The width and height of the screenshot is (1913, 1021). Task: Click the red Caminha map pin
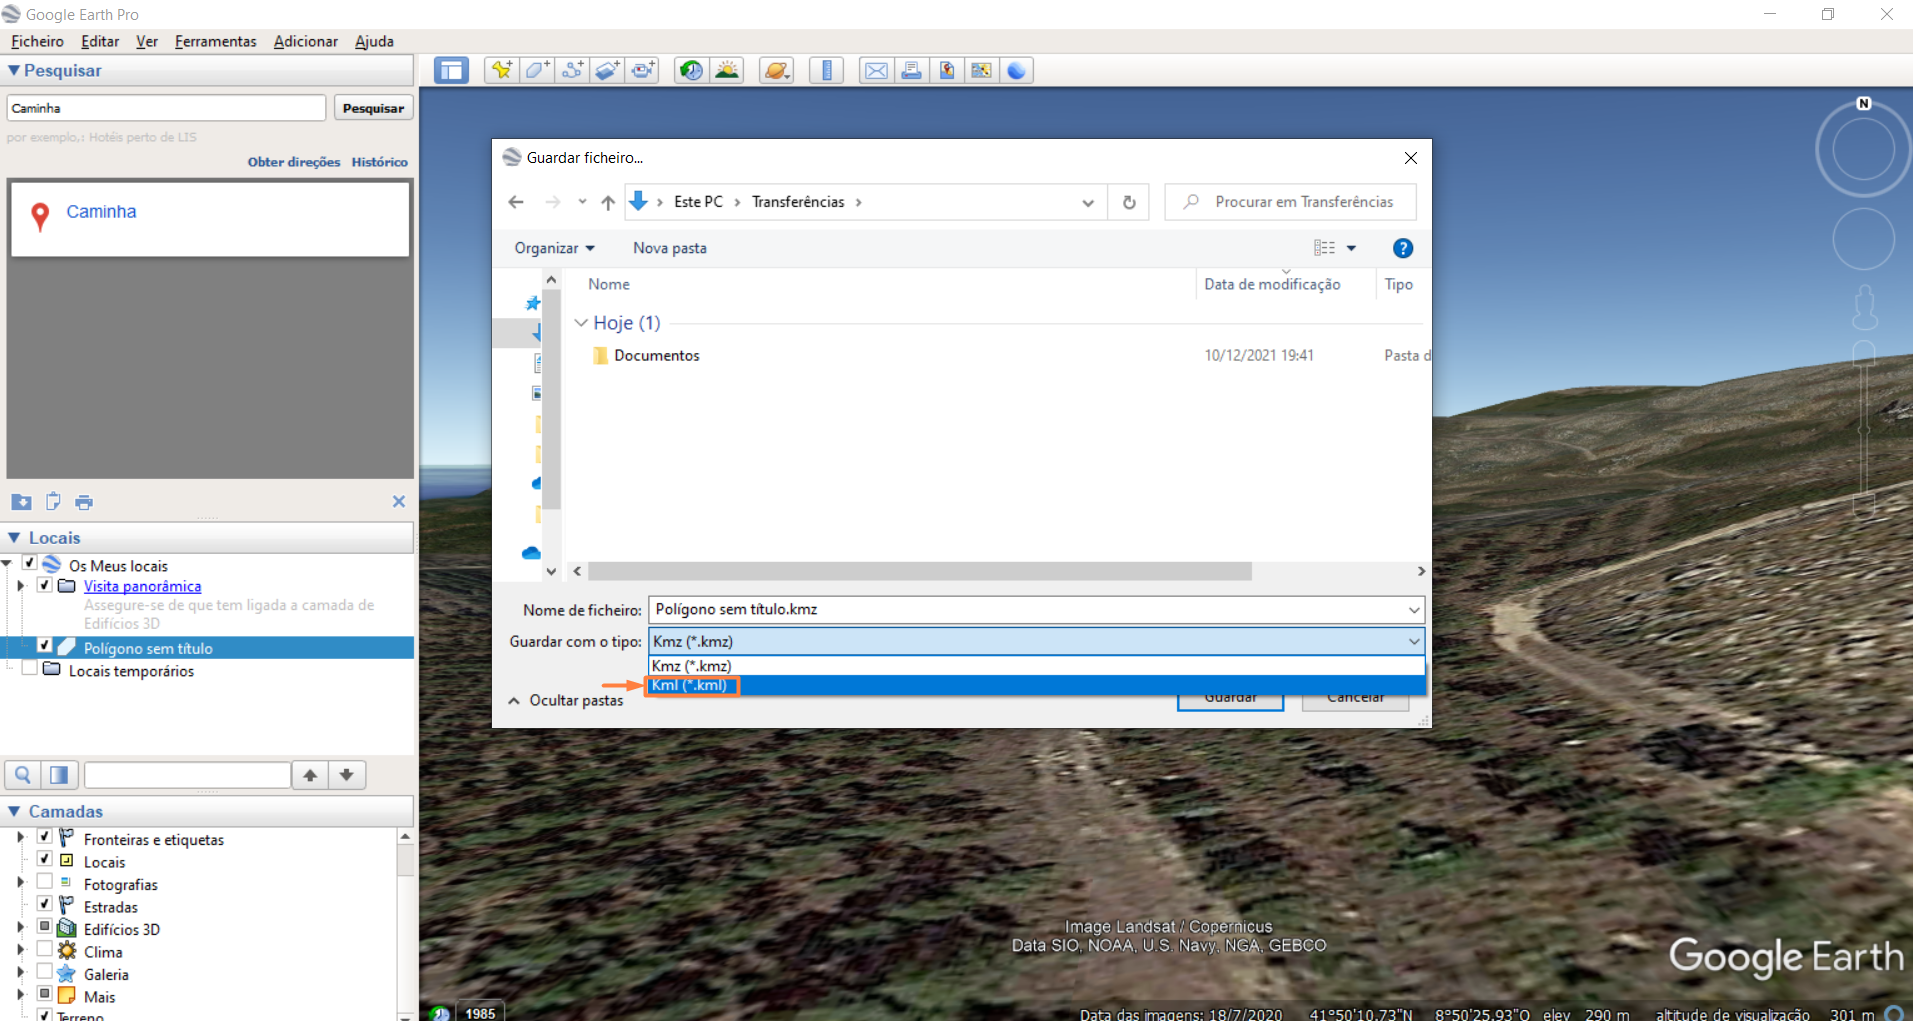tap(40, 216)
